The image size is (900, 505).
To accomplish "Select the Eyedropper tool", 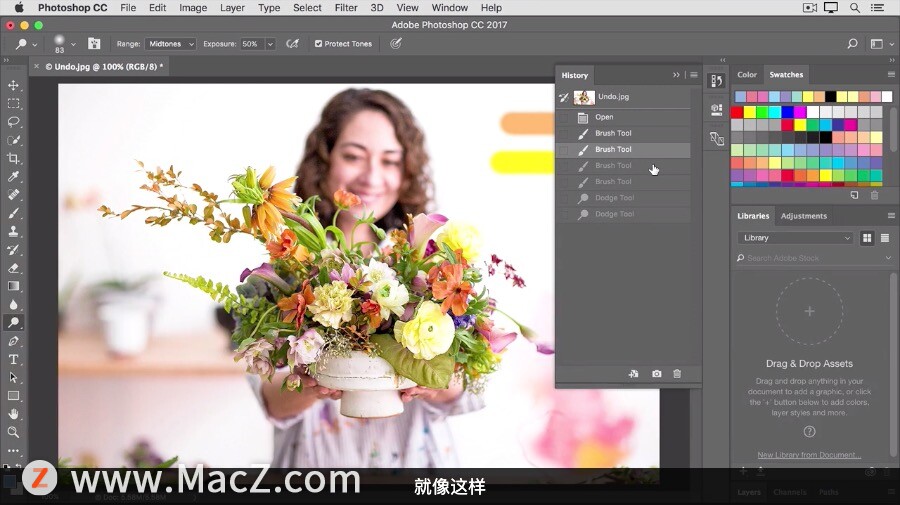I will tap(13, 177).
